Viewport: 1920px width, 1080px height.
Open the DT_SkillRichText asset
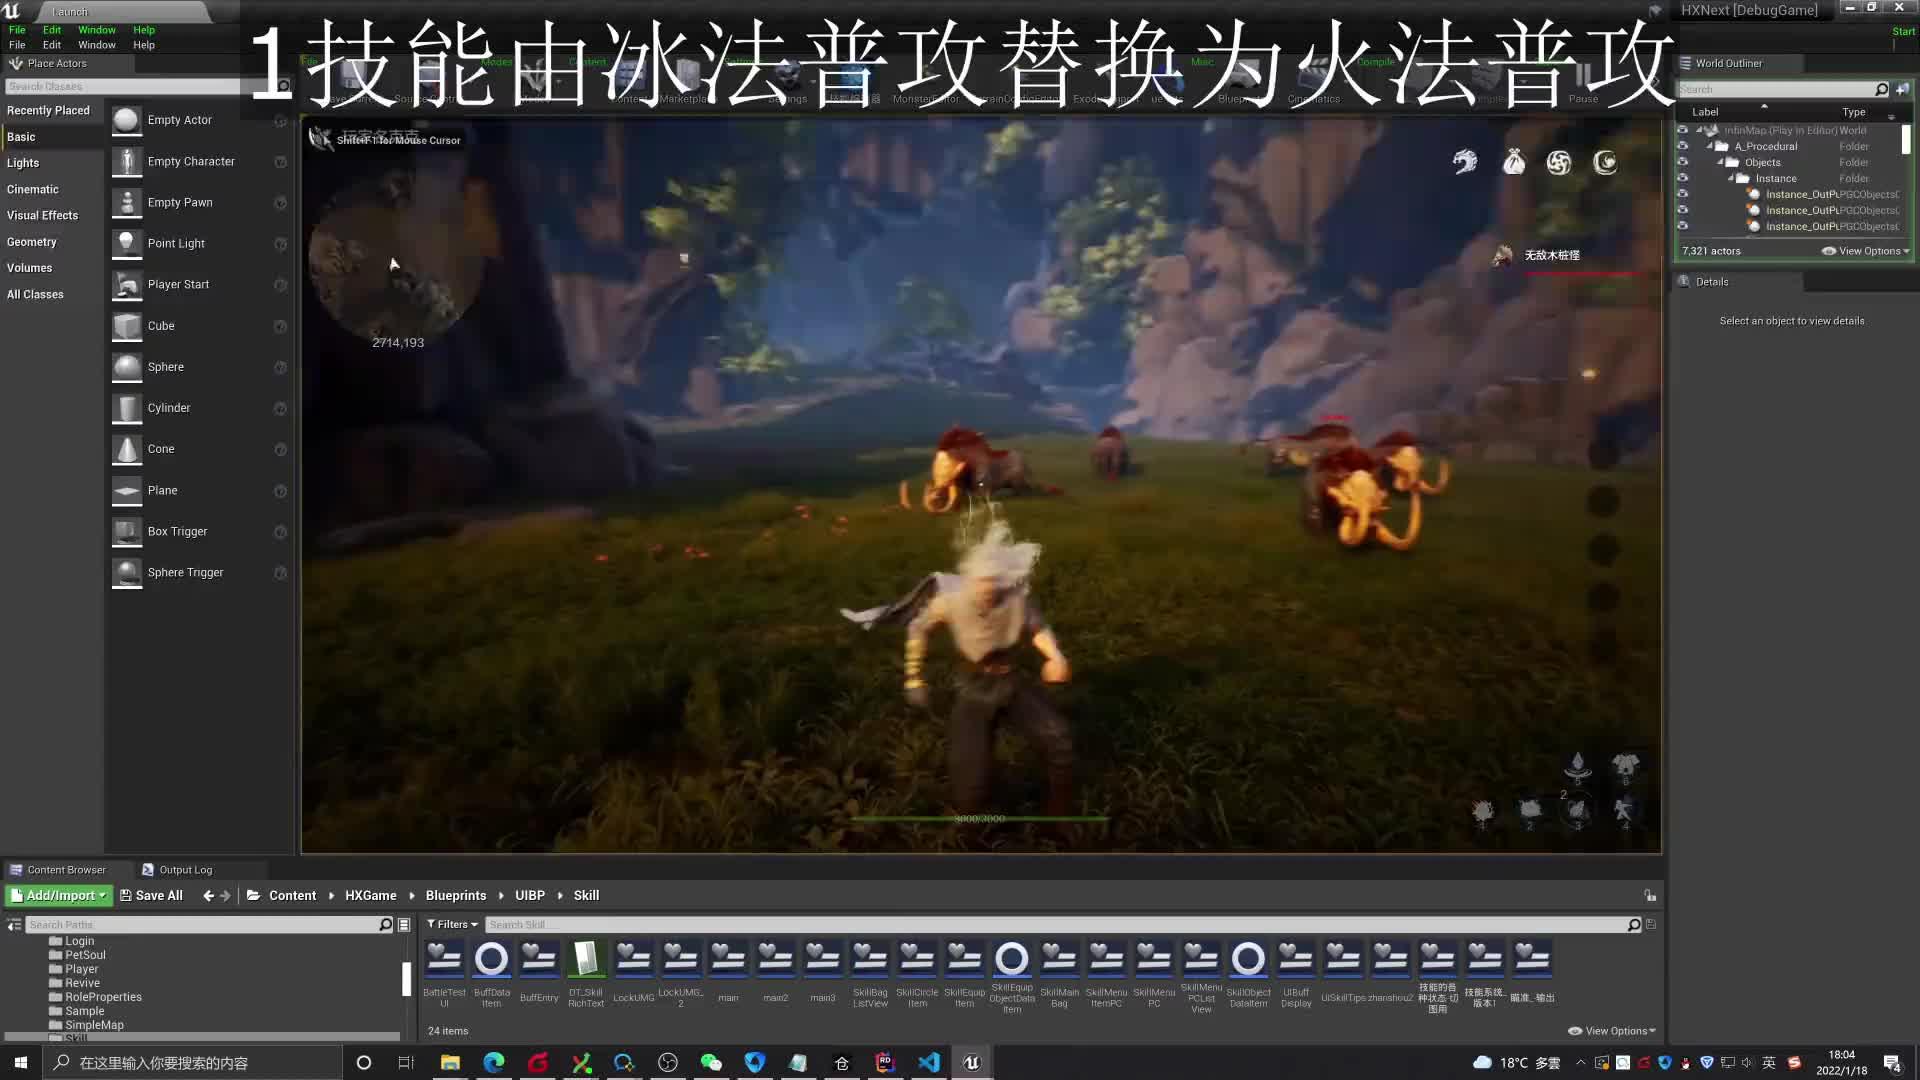(x=586, y=974)
